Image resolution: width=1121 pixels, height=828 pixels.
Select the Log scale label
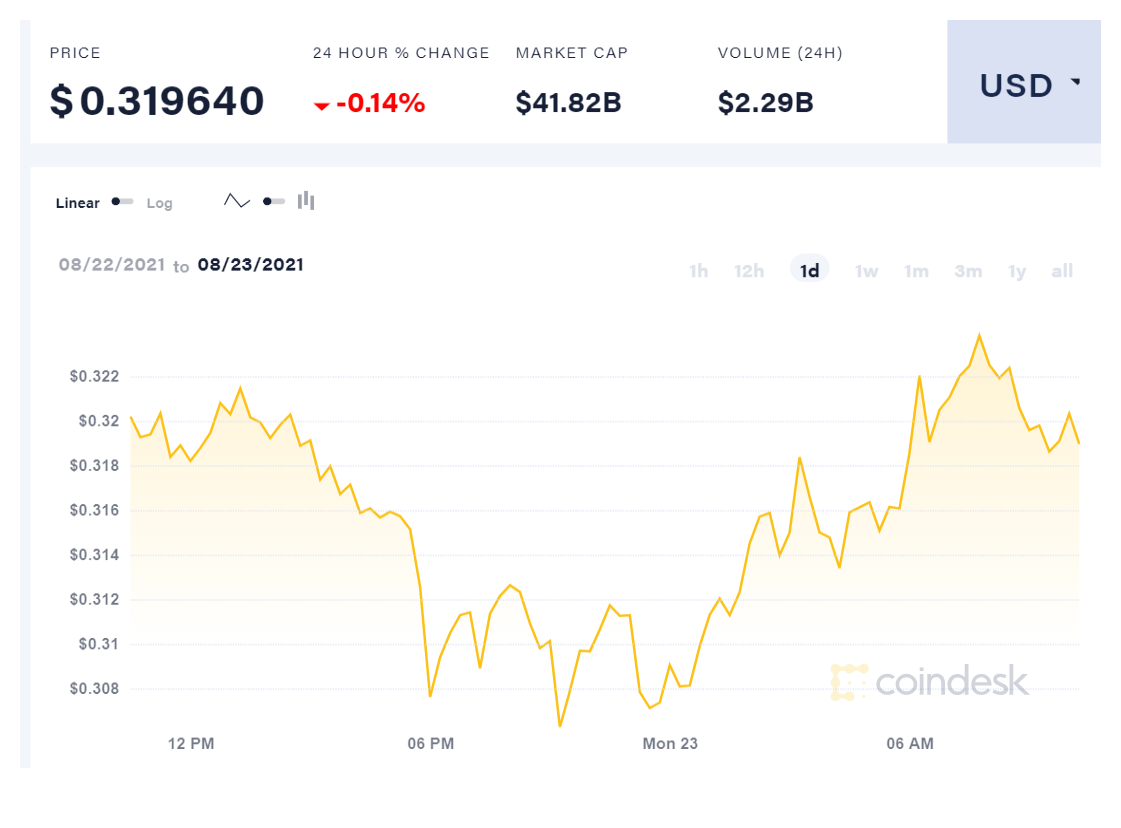(x=160, y=203)
